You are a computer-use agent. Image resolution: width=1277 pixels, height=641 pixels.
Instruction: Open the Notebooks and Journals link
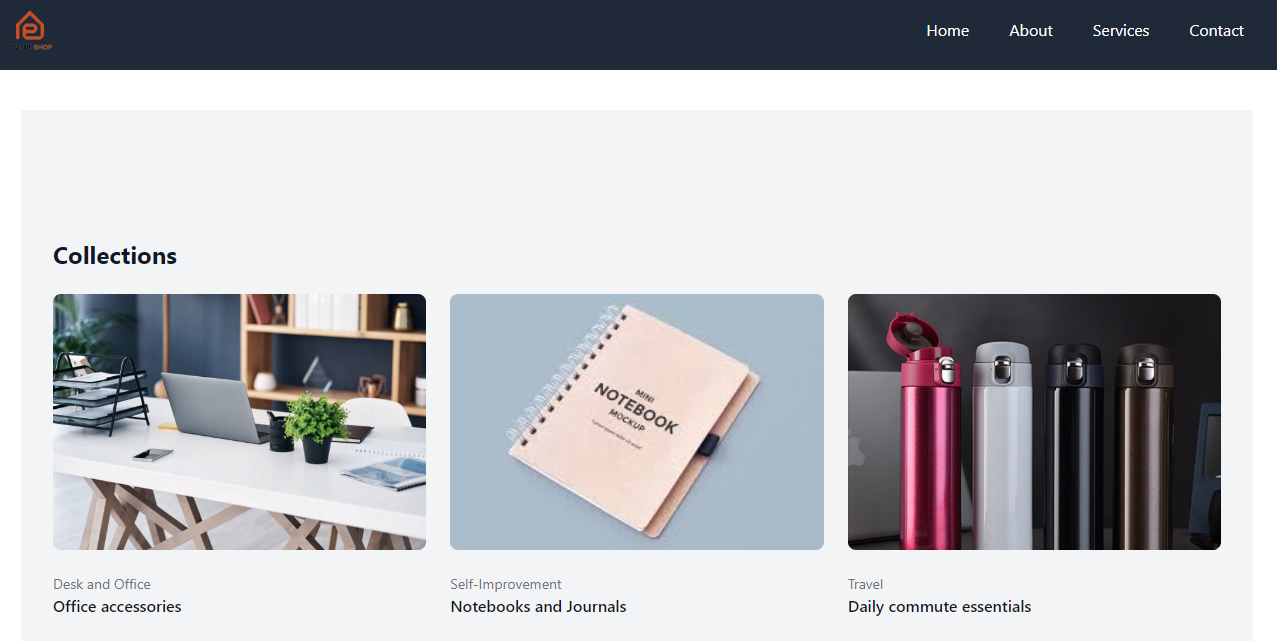click(538, 607)
